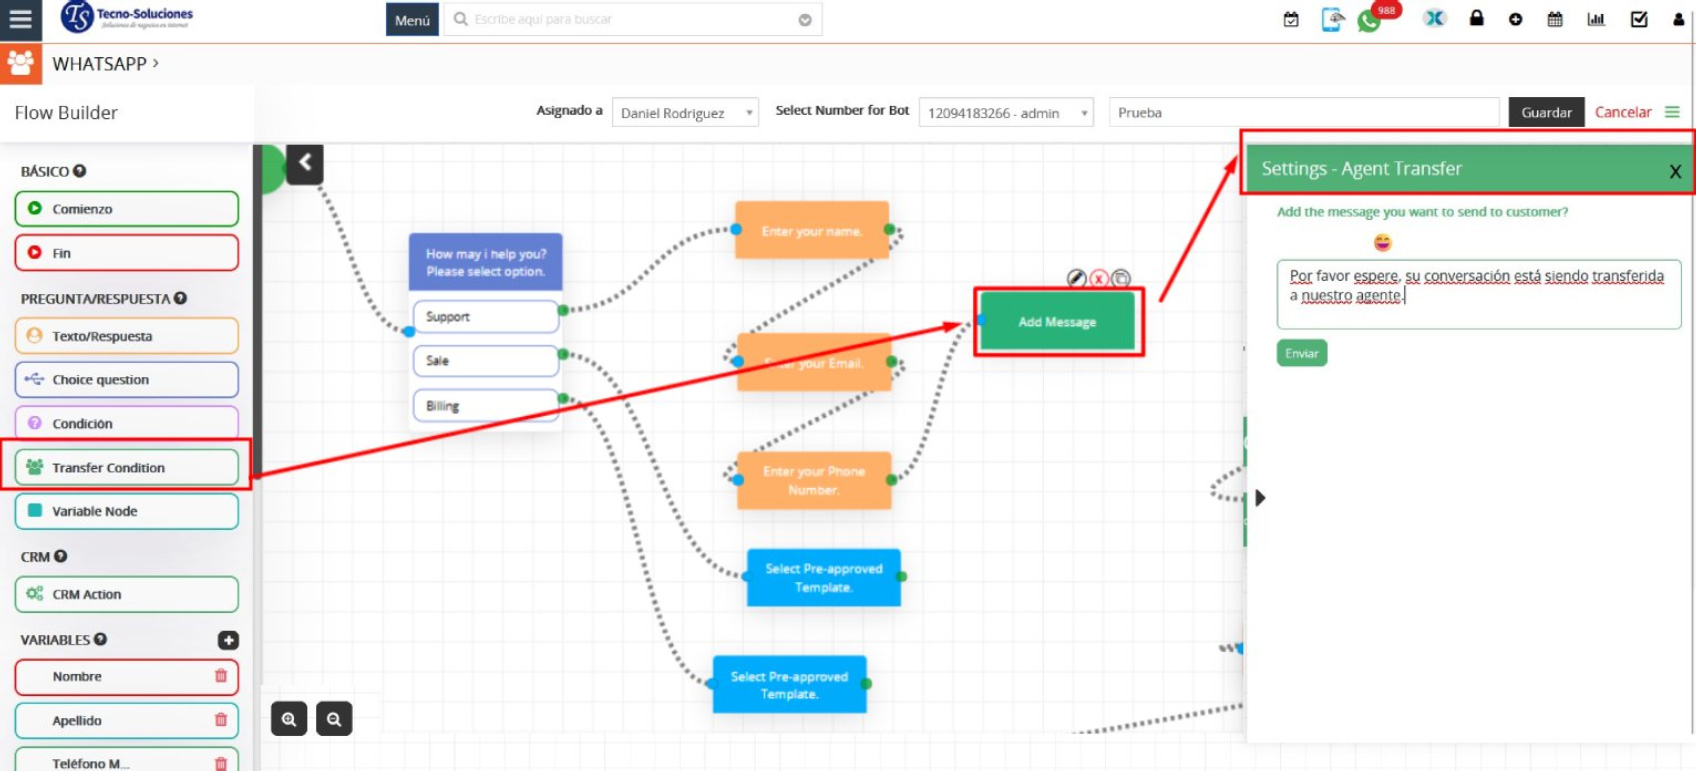Open the green list menu beside Cancelar

click(1672, 112)
